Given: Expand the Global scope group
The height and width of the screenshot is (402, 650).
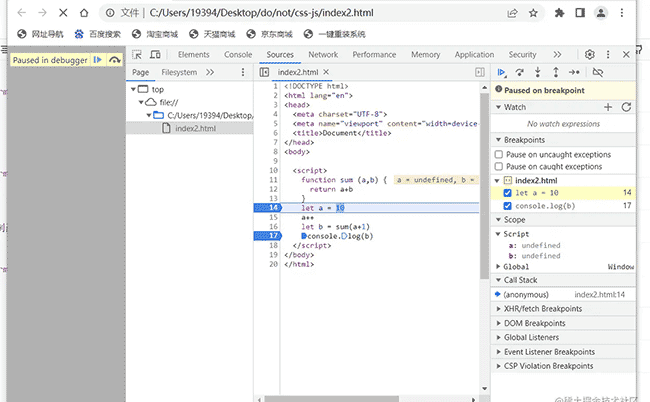Looking at the screenshot, I should pos(499,266).
